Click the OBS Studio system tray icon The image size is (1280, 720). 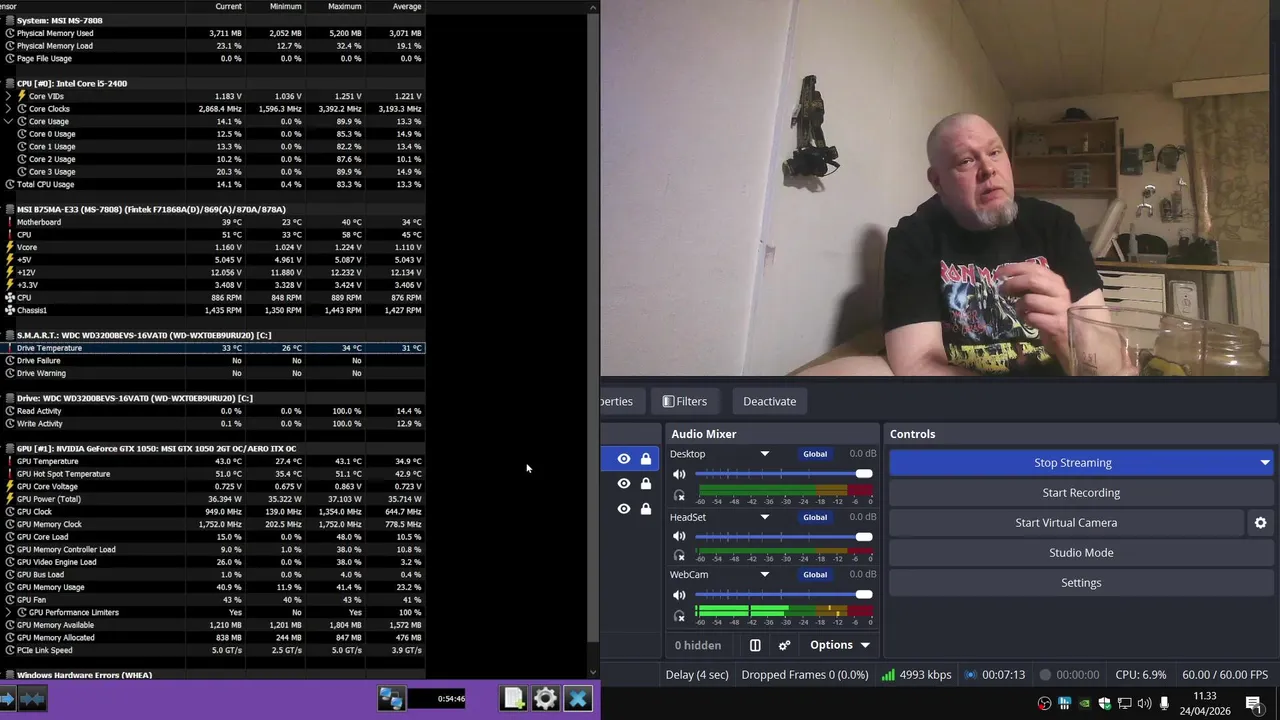(1045, 703)
